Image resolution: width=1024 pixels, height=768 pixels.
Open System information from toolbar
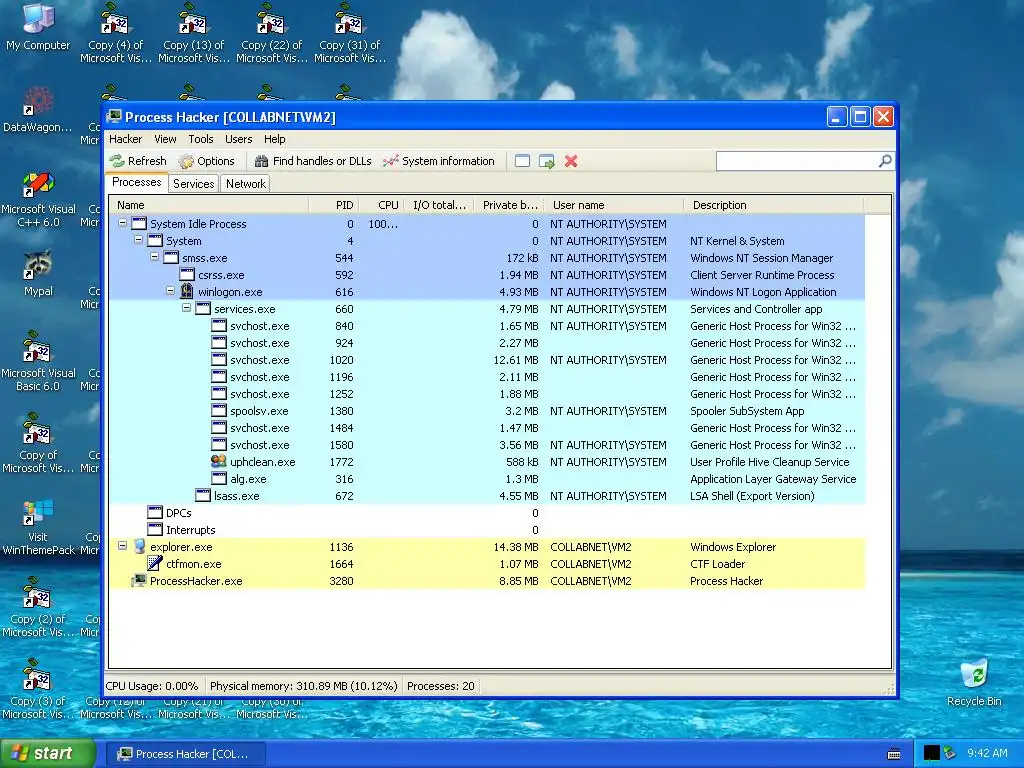[x=439, y=161]
